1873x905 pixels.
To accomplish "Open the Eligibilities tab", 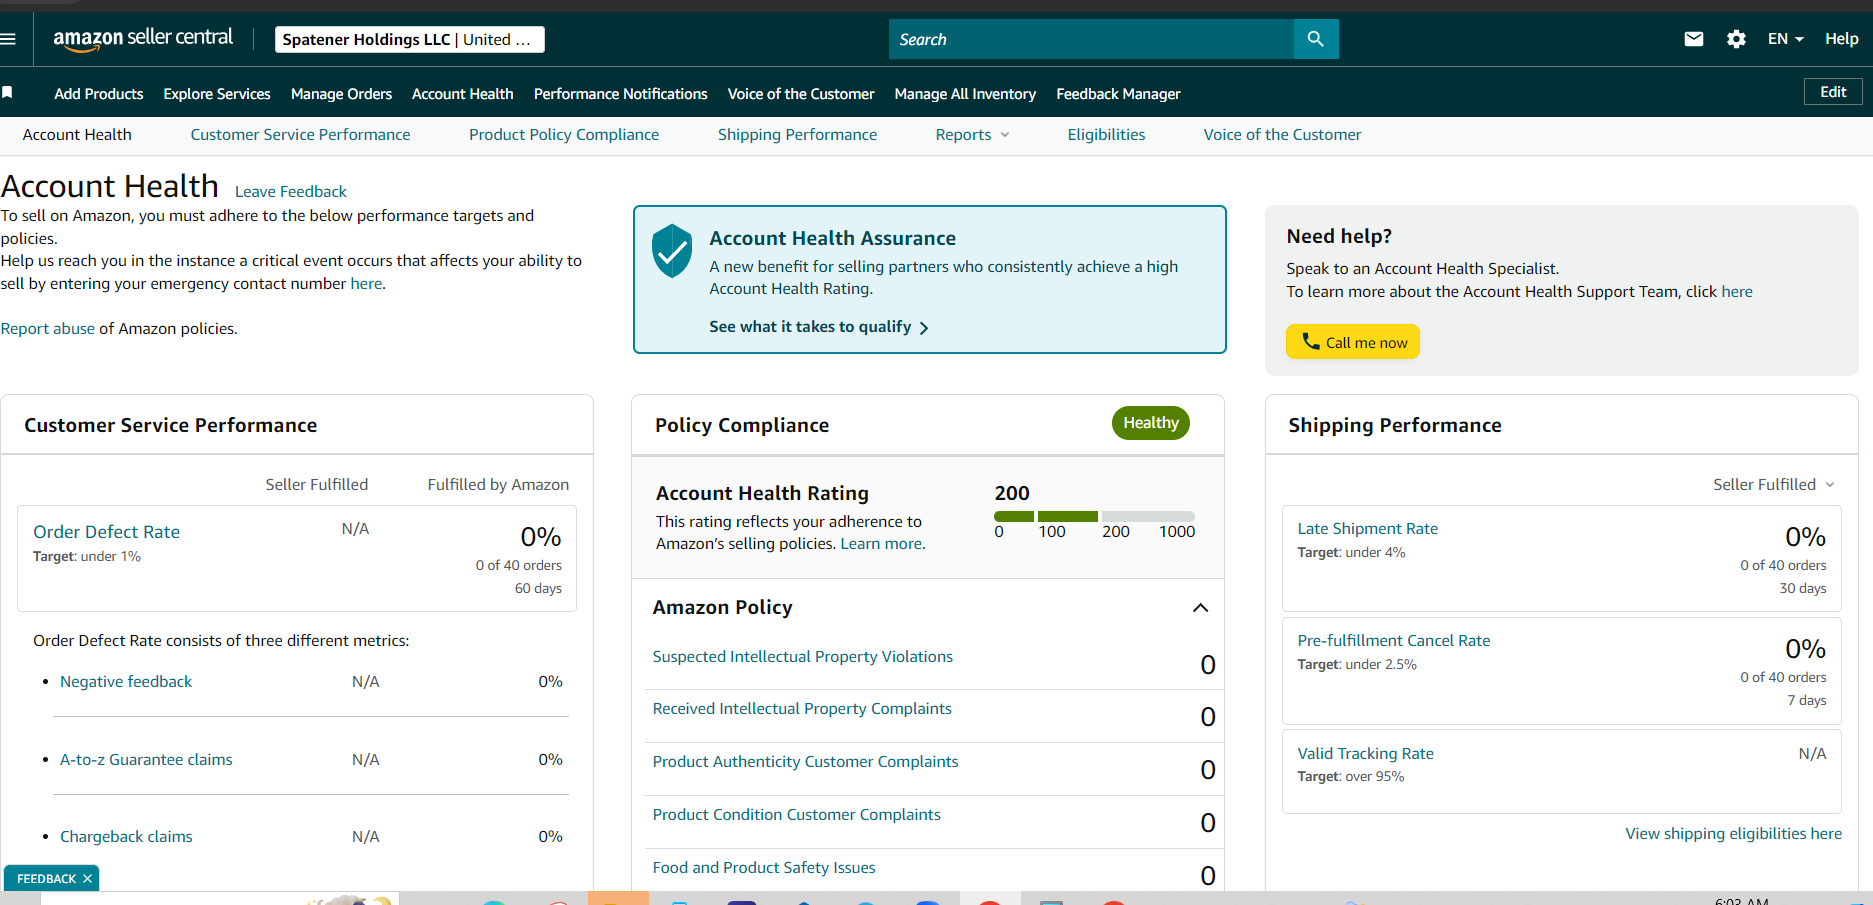I will click(1106, 135).
